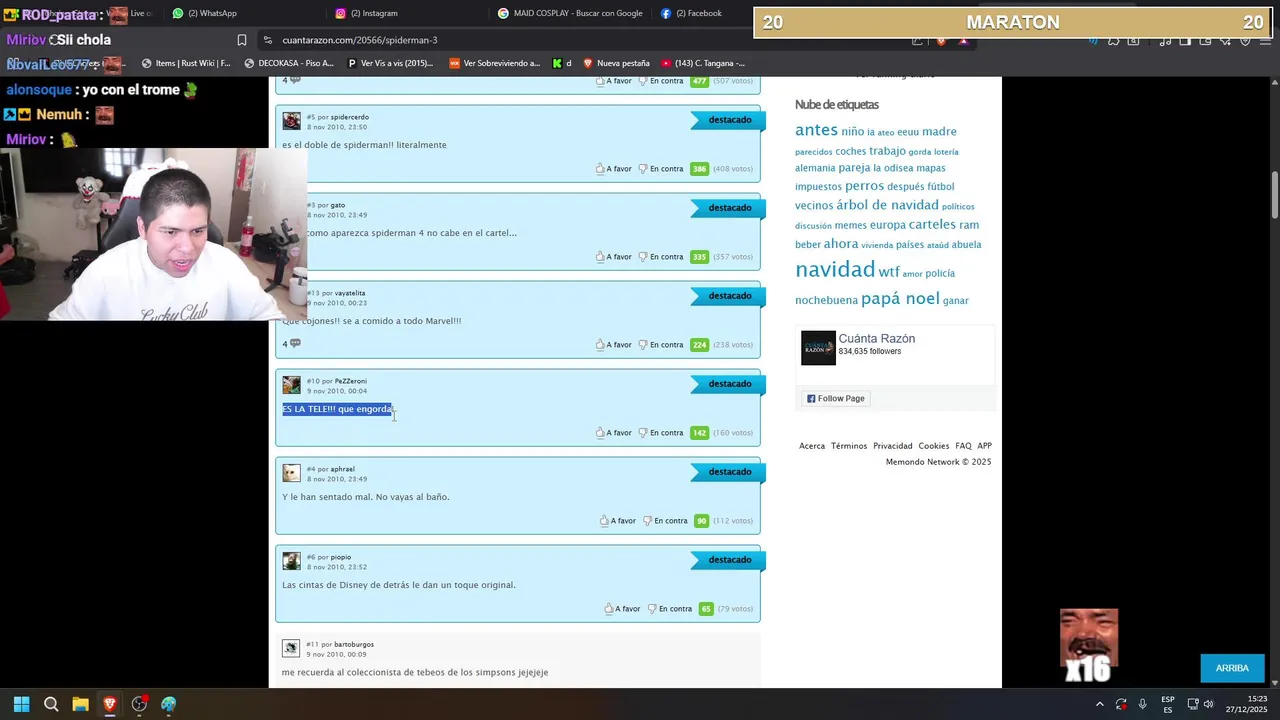Open Términos footer link
Screen dimensions: 1280x720
(849, 446)
